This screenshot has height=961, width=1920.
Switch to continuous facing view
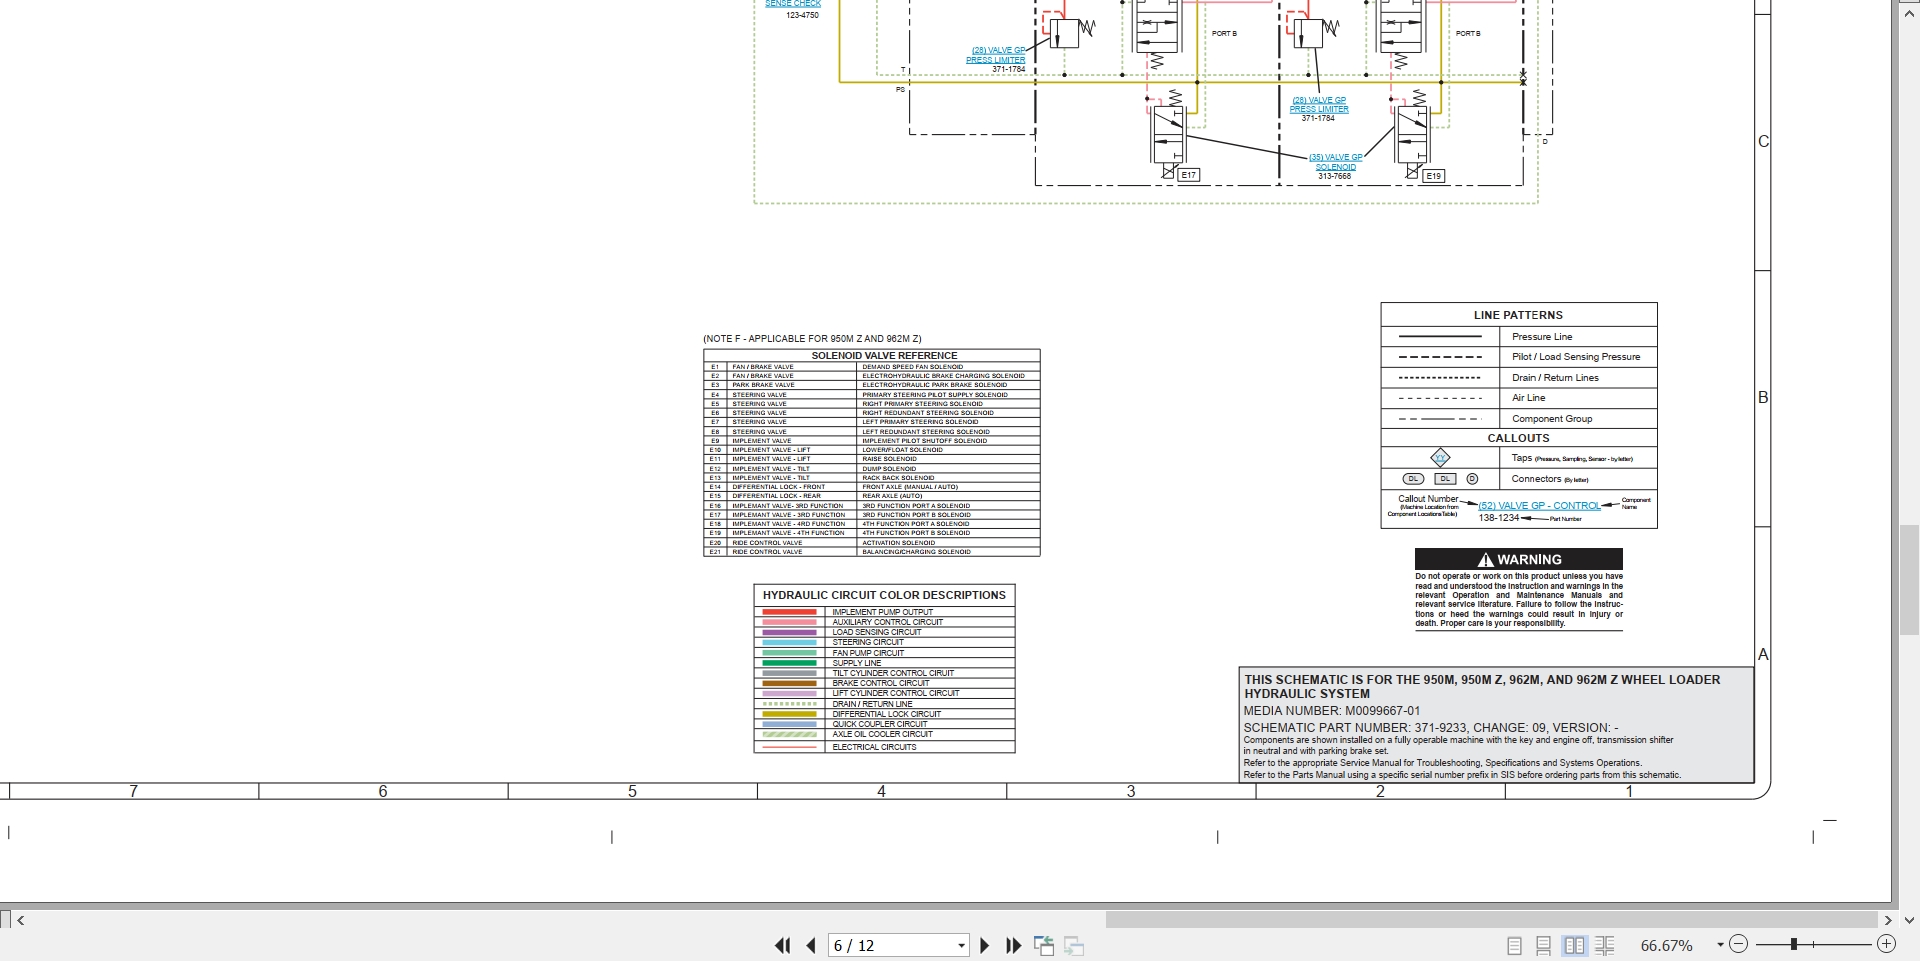pyautogui.click(x=1605, y=945)
